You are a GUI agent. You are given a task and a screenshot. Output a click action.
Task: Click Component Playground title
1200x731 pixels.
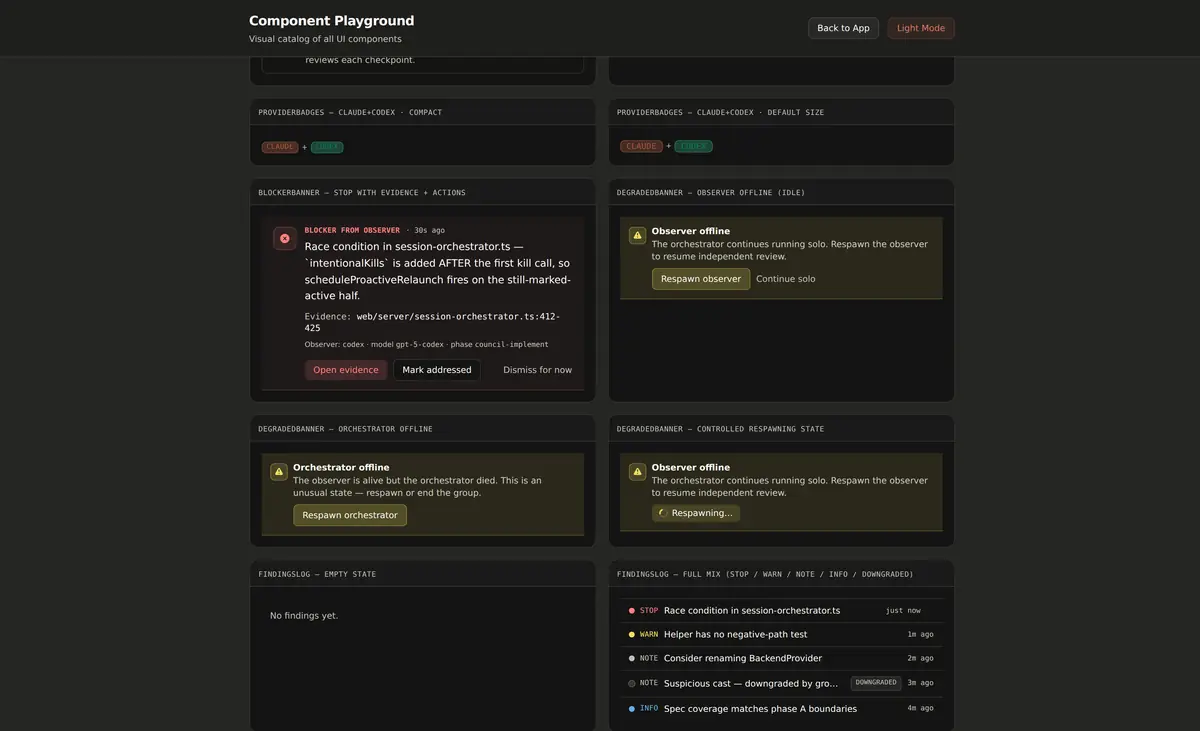331,21
